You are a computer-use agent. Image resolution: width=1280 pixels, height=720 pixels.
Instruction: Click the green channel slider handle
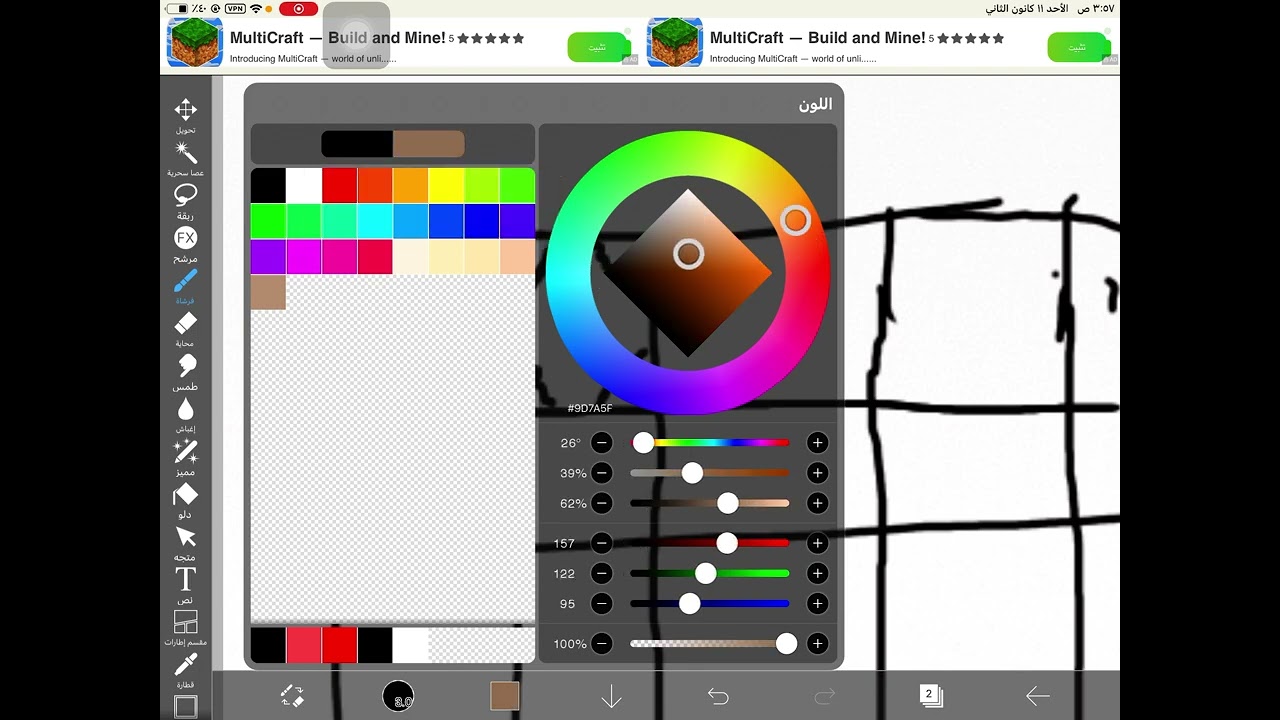click(x=705, y=573)
